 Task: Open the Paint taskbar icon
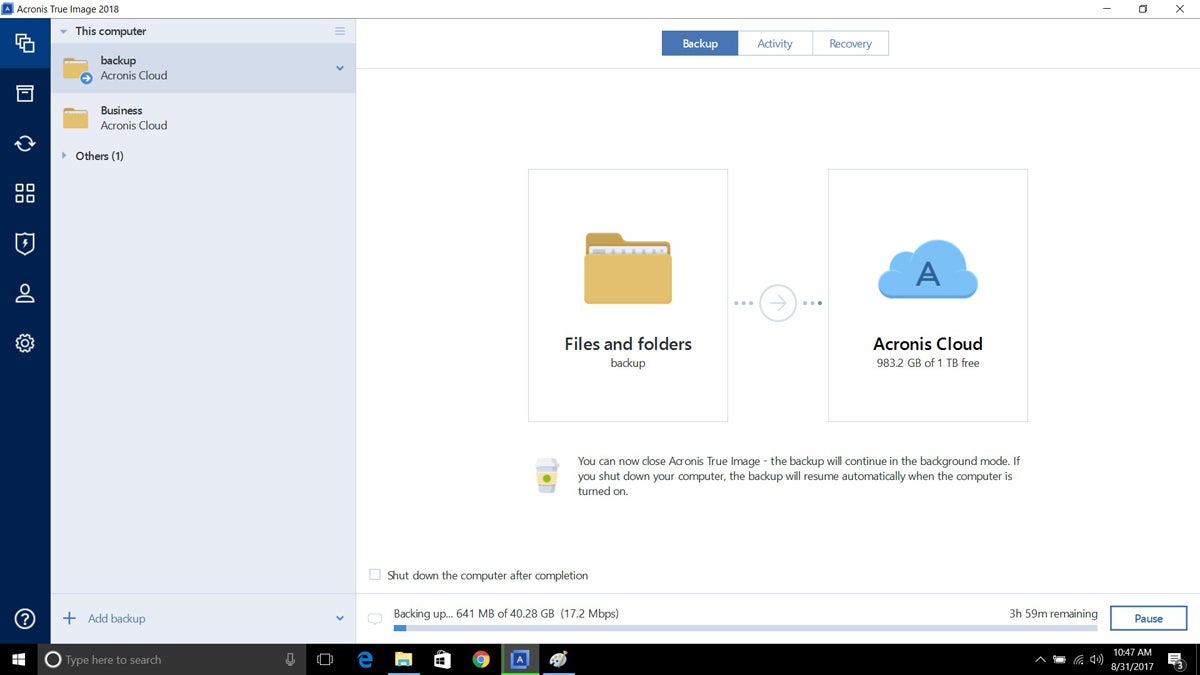point(558,659)
